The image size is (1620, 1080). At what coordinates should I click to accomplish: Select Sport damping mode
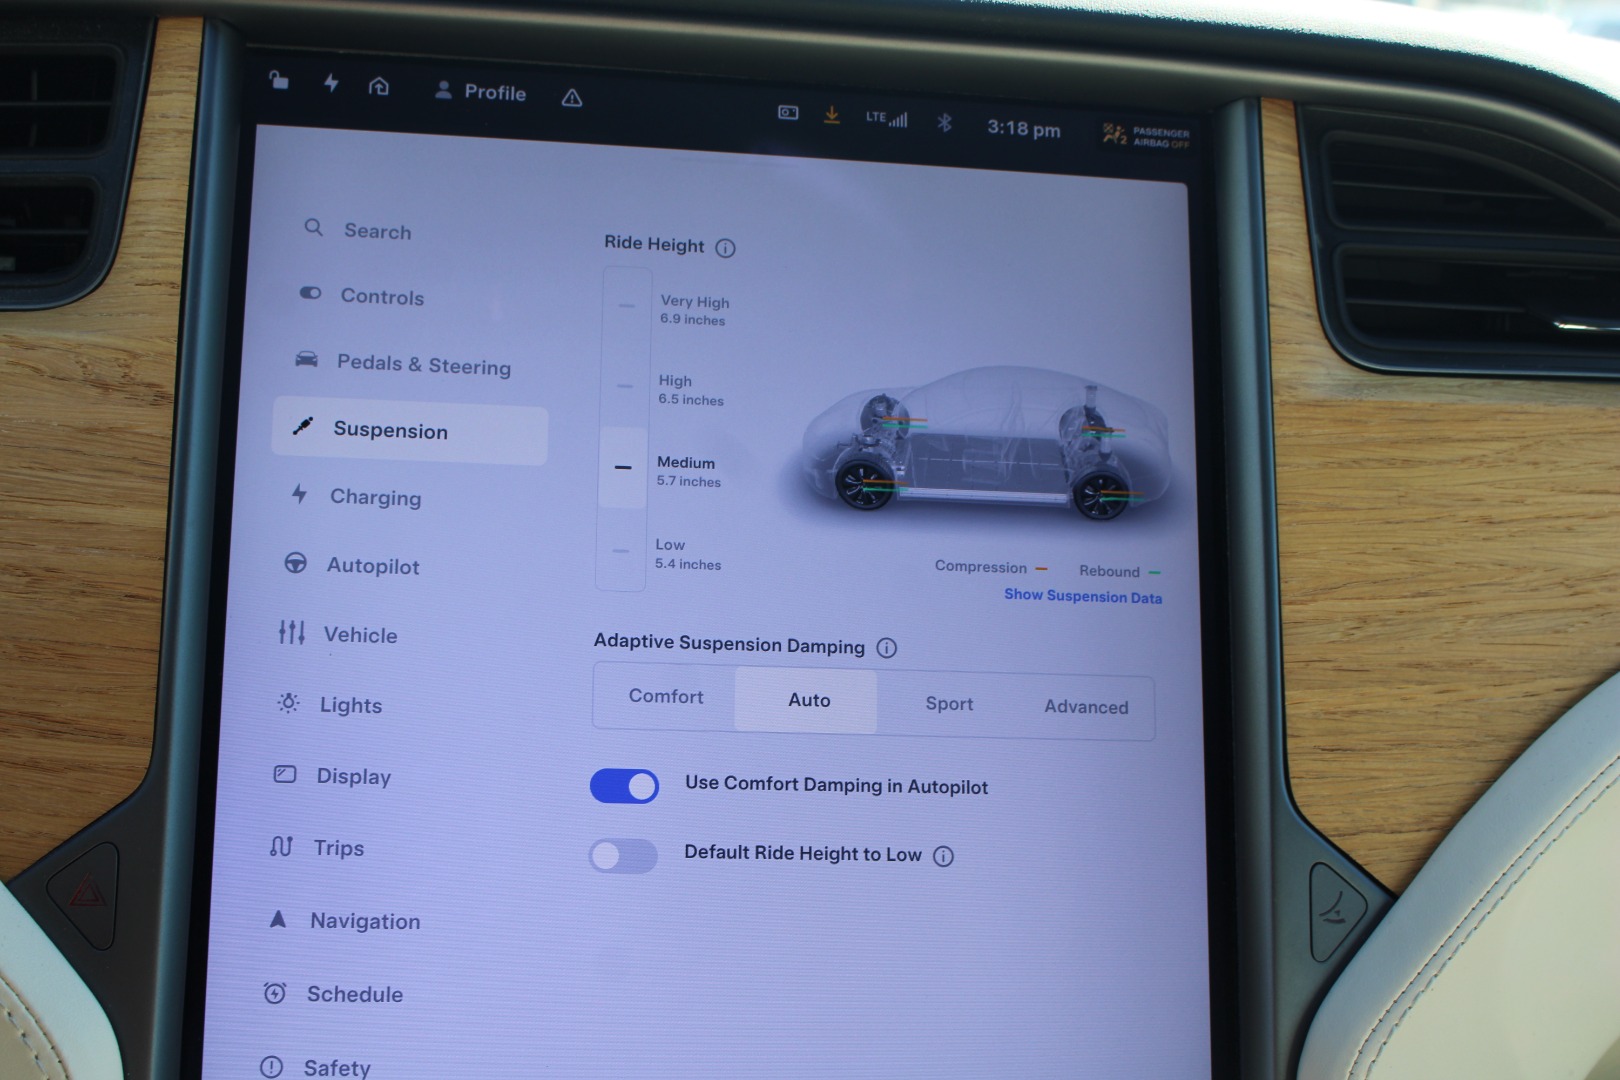pos(949,704)
